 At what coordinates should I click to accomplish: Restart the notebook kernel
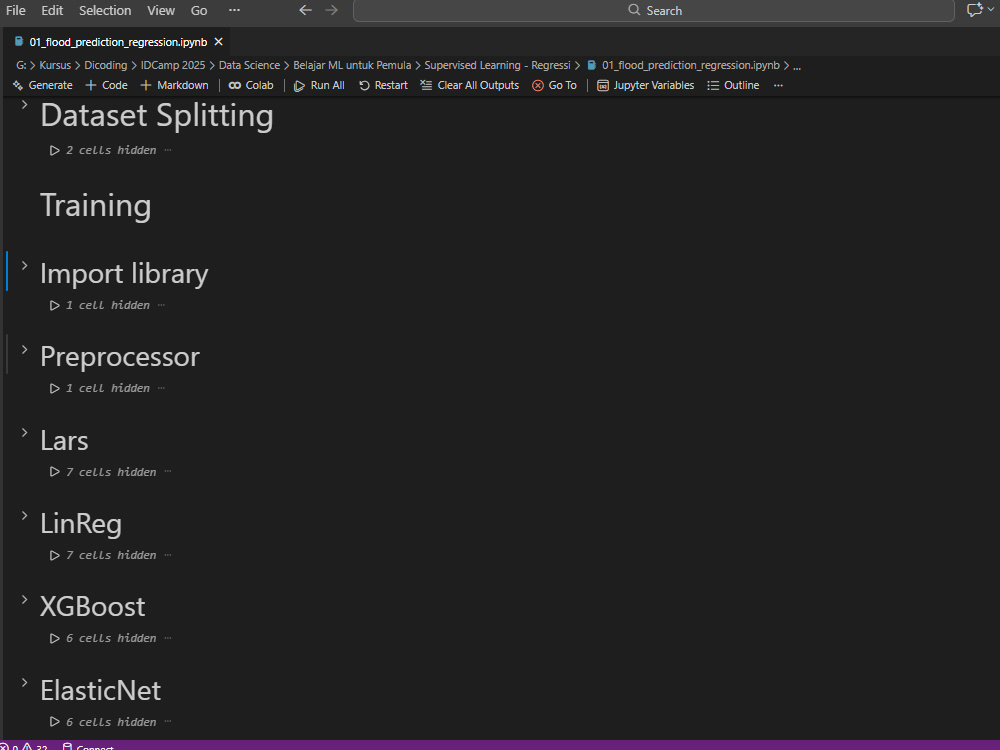click(383, 85)
